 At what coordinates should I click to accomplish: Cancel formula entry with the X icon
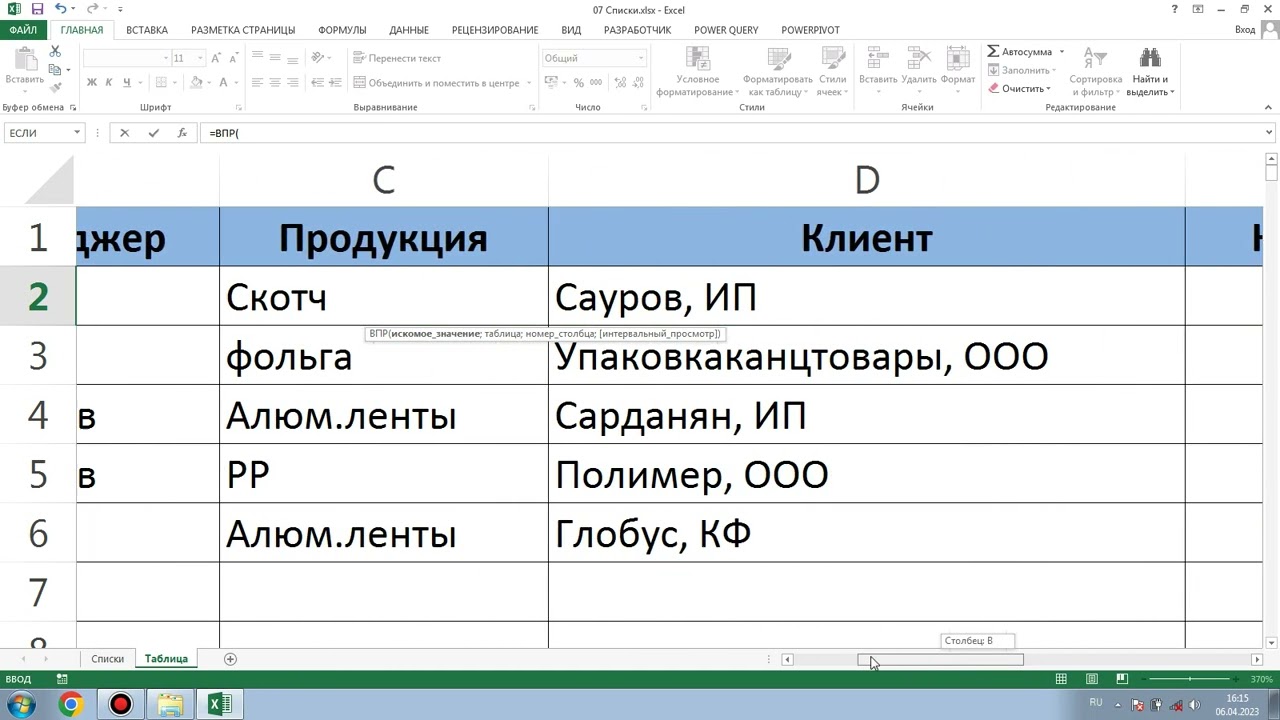124,133
